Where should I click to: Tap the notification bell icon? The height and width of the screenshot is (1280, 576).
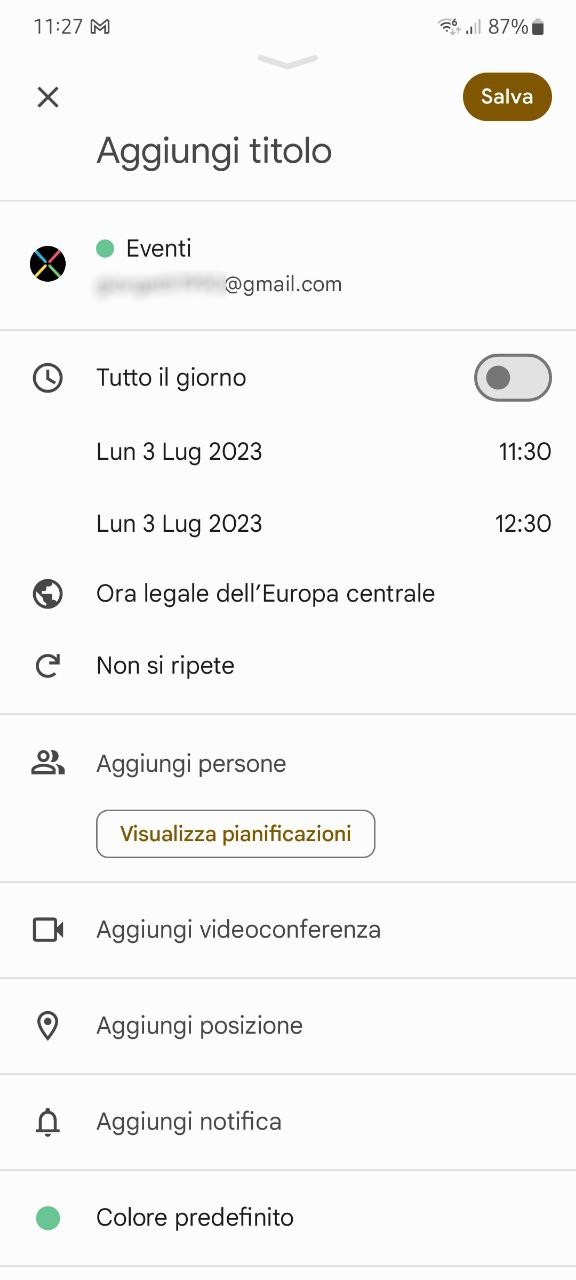tap(48, 1122)
